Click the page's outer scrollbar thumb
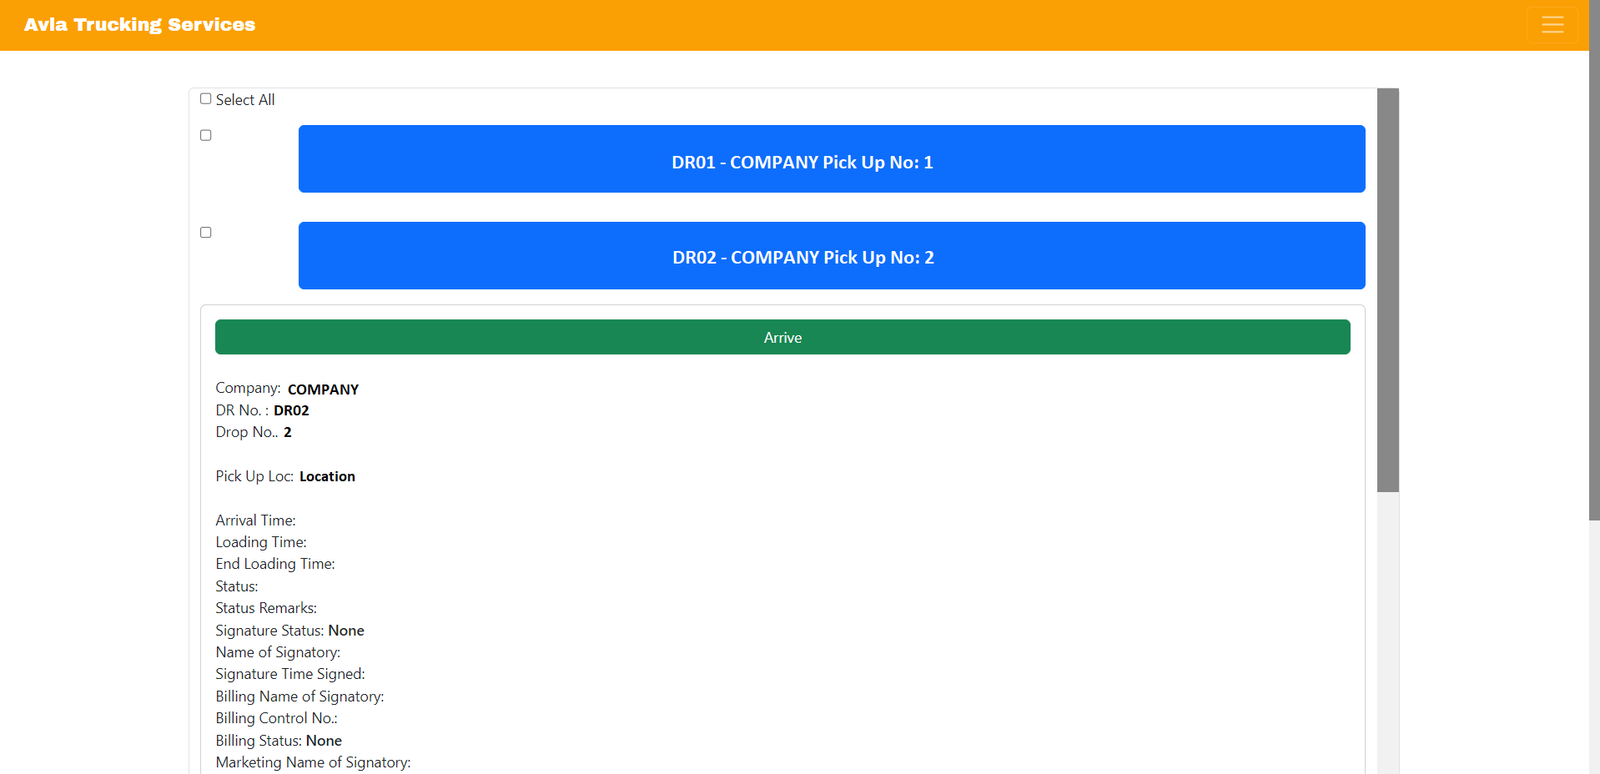 1594,260
